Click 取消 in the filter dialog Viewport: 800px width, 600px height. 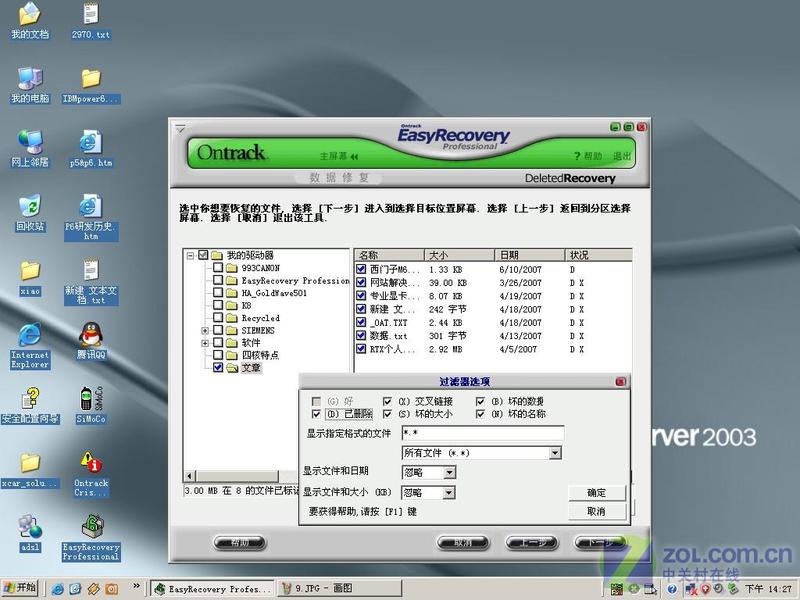tap(596, 511)
